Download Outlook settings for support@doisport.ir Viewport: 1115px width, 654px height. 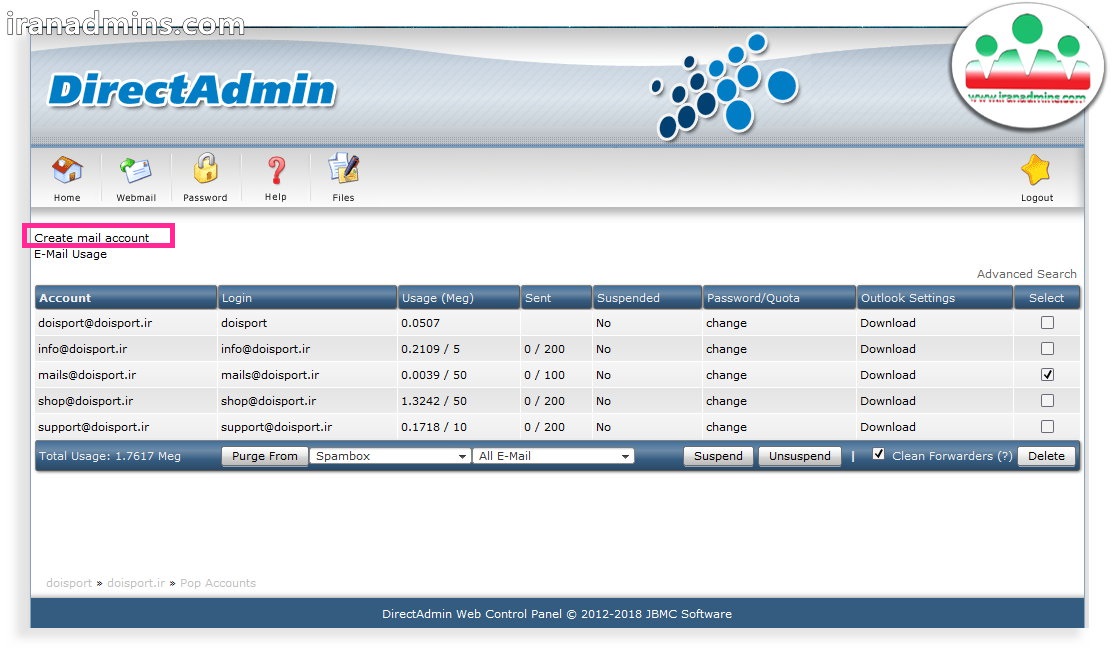[x=887, y=427]
